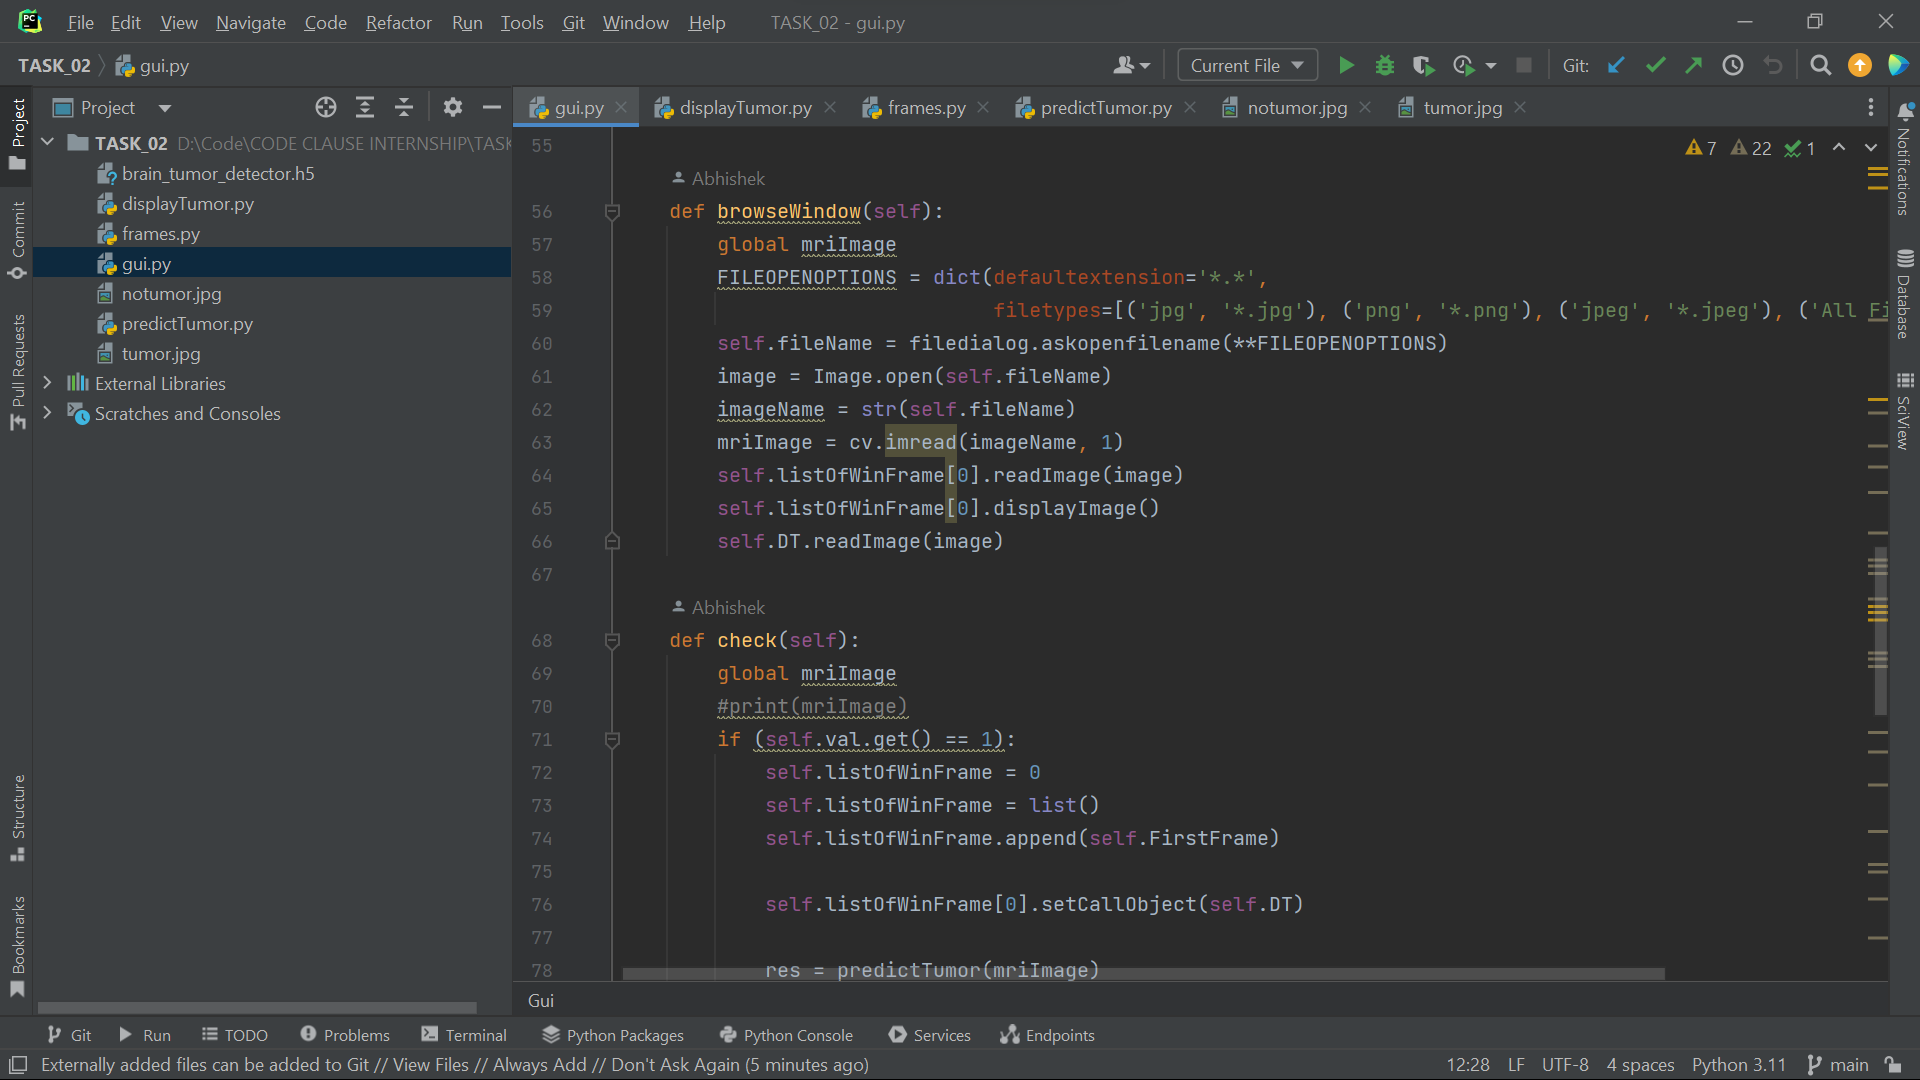Open the Current File run configuration dropdown
This screenshot has width=1920, height=1080.
click(x=1247, y=66)
